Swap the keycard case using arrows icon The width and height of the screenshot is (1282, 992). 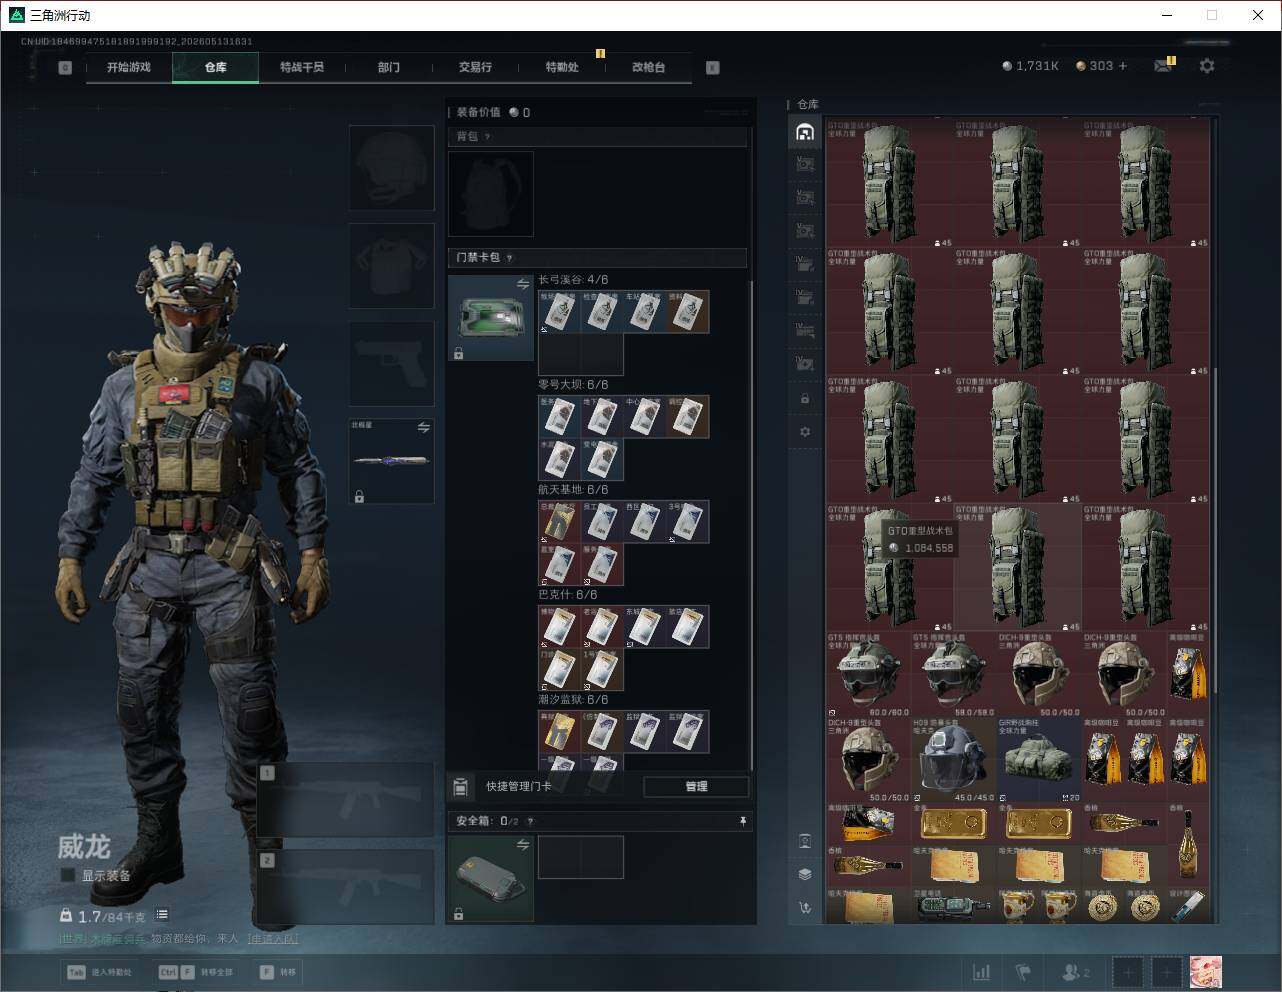click(522, 285)
